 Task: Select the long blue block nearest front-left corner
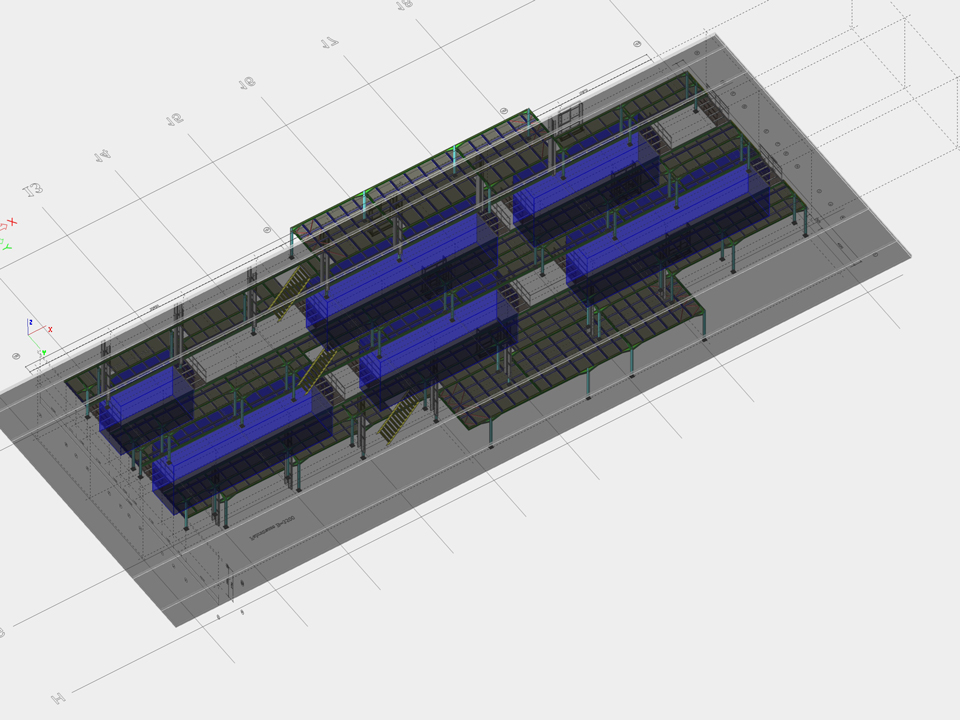point(240,440)
